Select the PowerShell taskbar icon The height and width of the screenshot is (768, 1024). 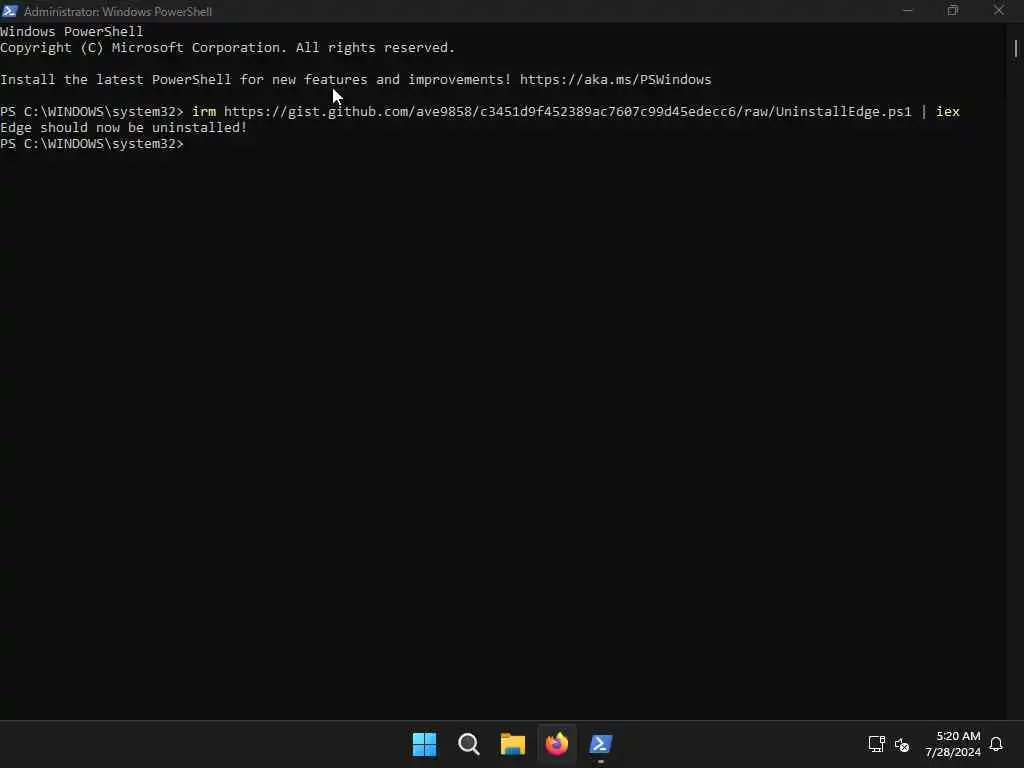click(x=601, y=744)
